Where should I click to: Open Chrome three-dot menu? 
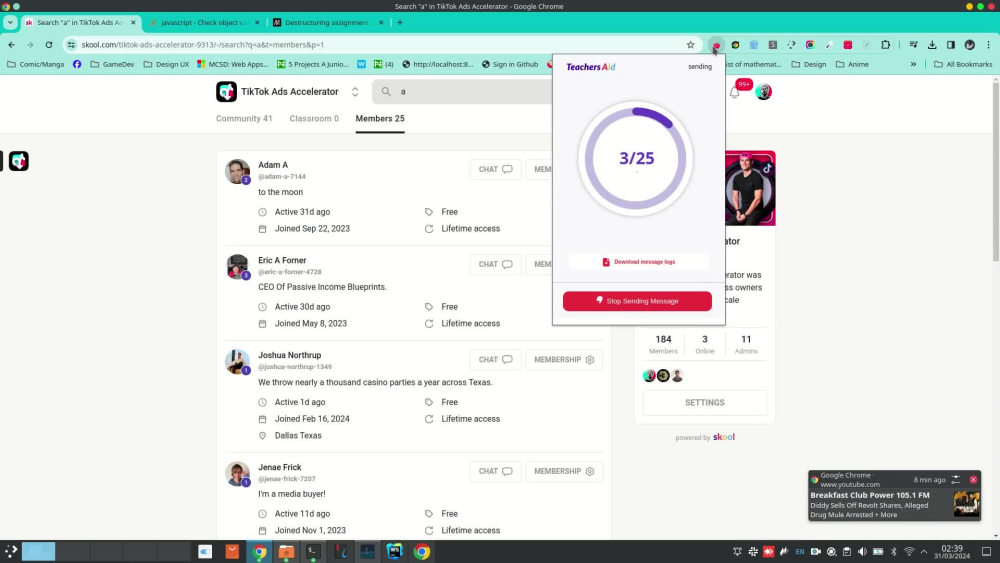point(989,45)
